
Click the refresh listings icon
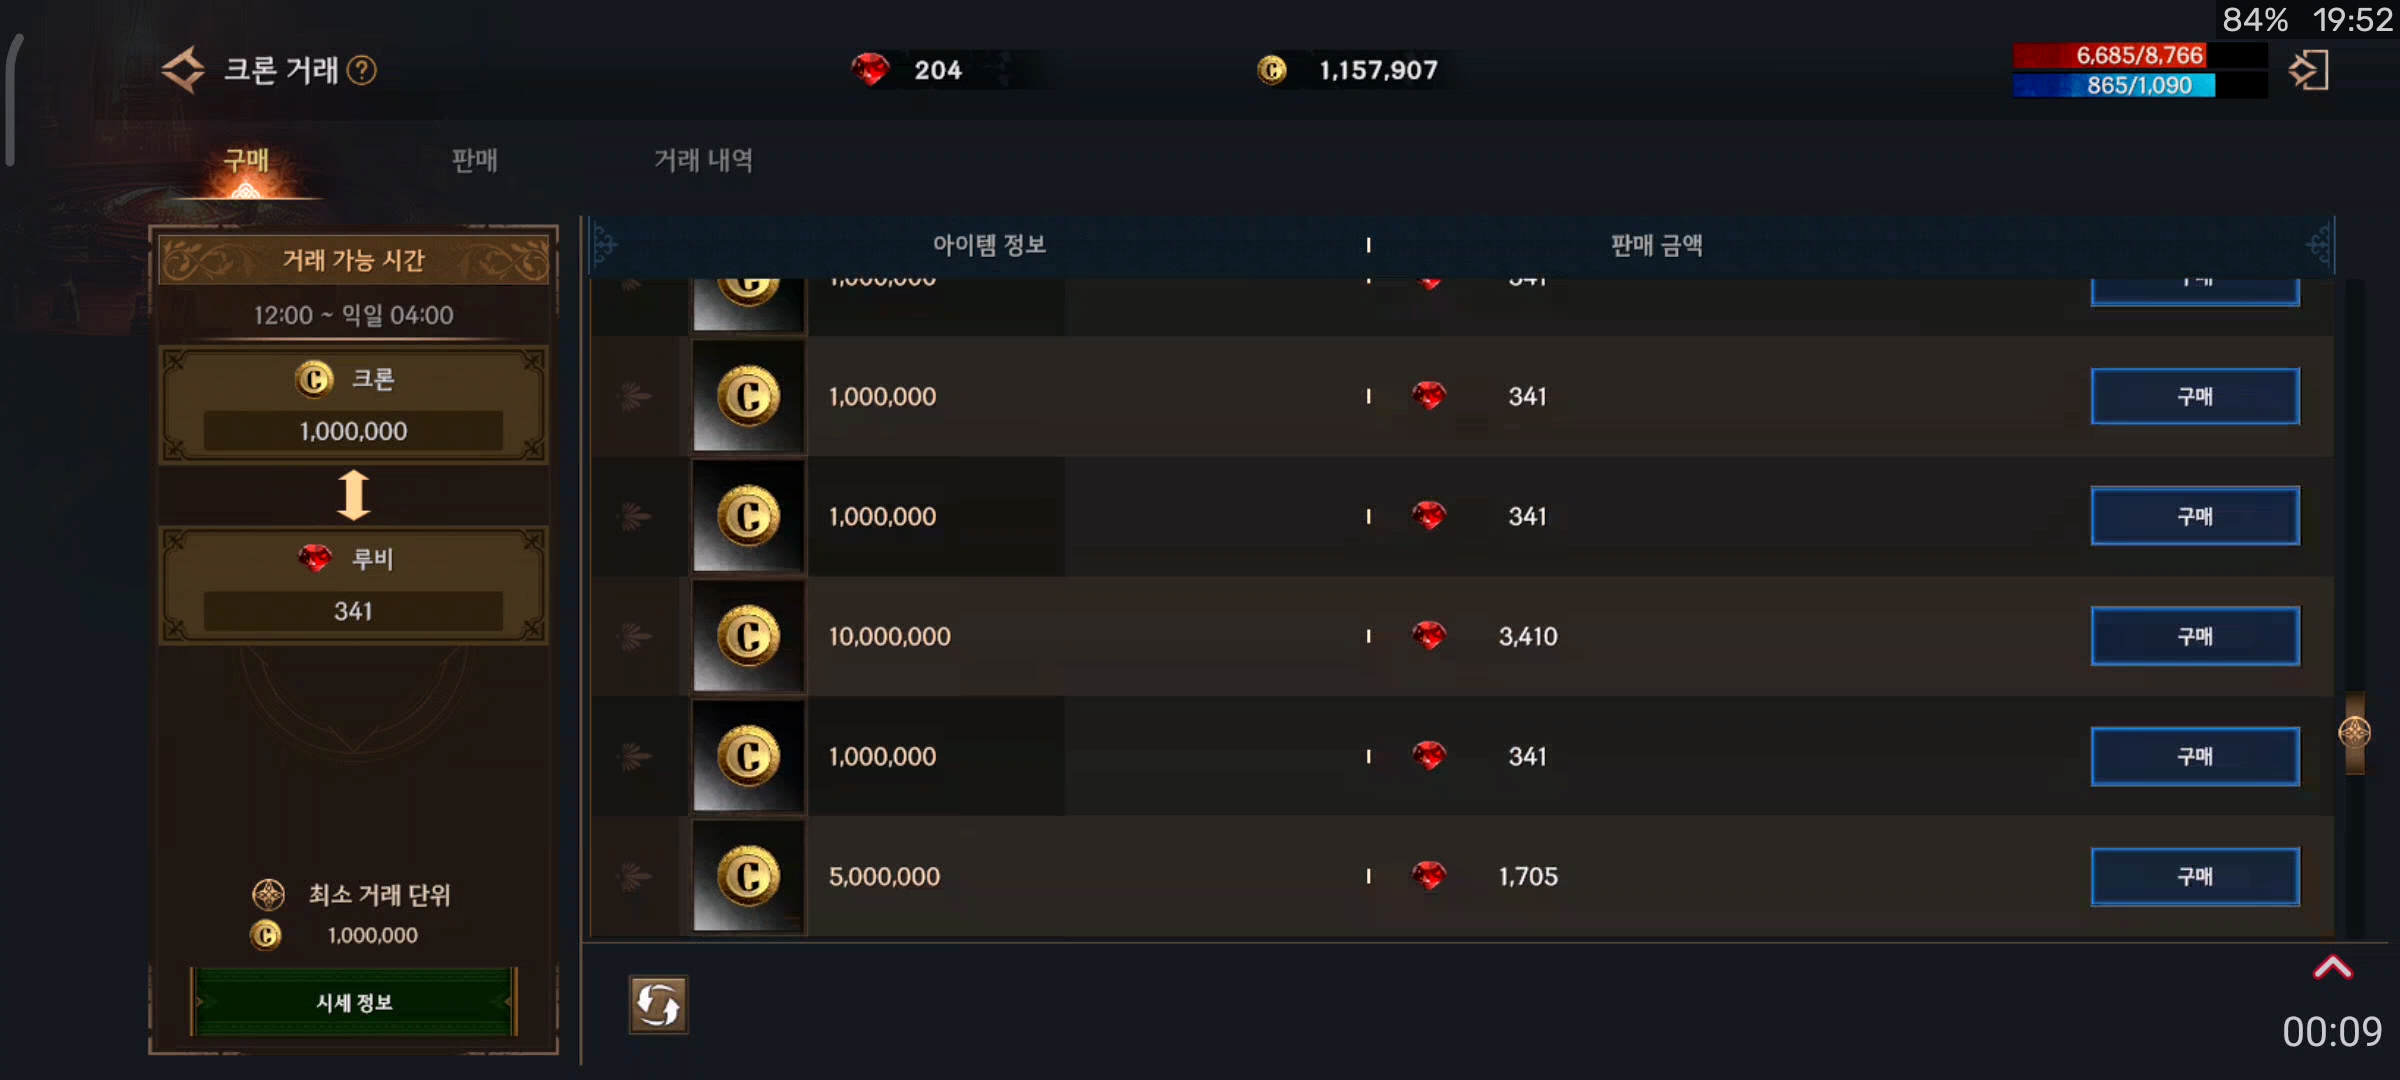pos(658,1004)
